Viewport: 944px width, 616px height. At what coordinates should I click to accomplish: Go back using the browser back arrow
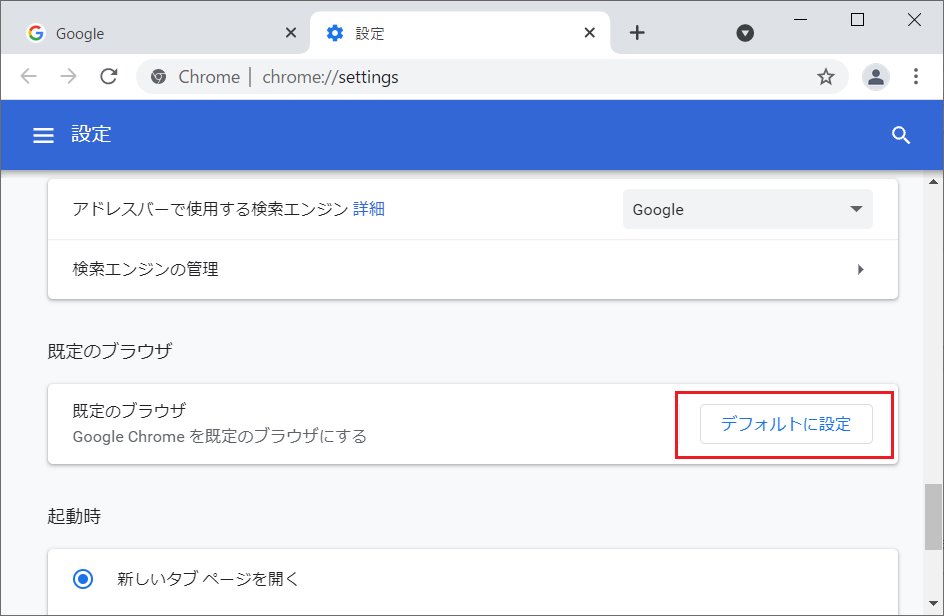[28, 76]
